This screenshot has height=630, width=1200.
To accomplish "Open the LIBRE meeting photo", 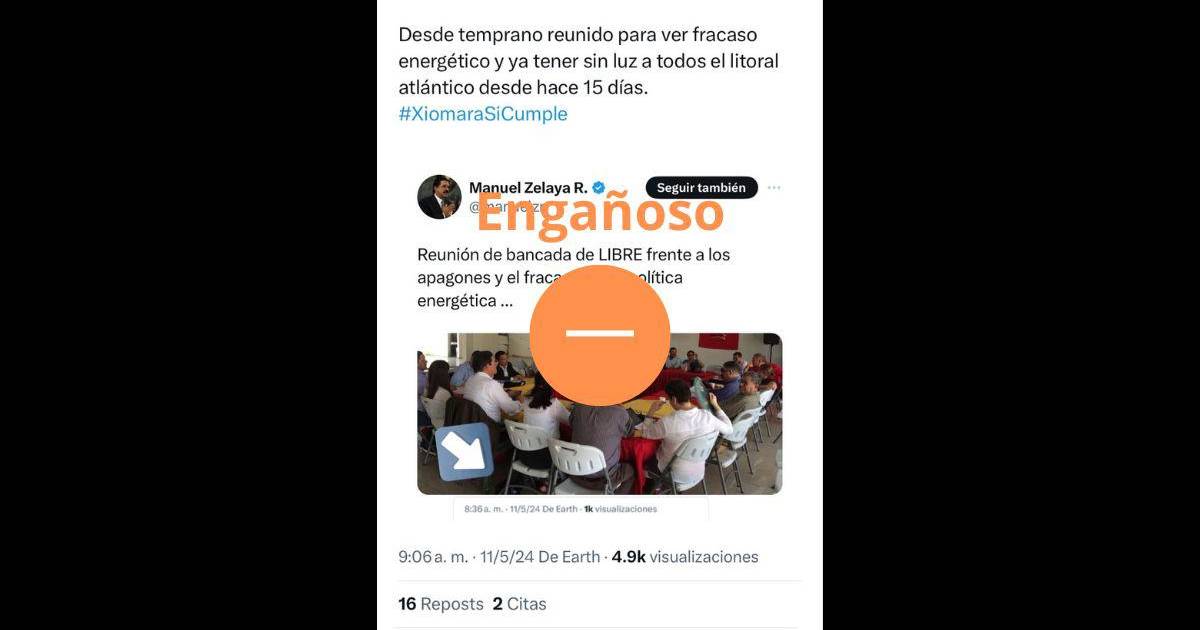I will point(600,413).
